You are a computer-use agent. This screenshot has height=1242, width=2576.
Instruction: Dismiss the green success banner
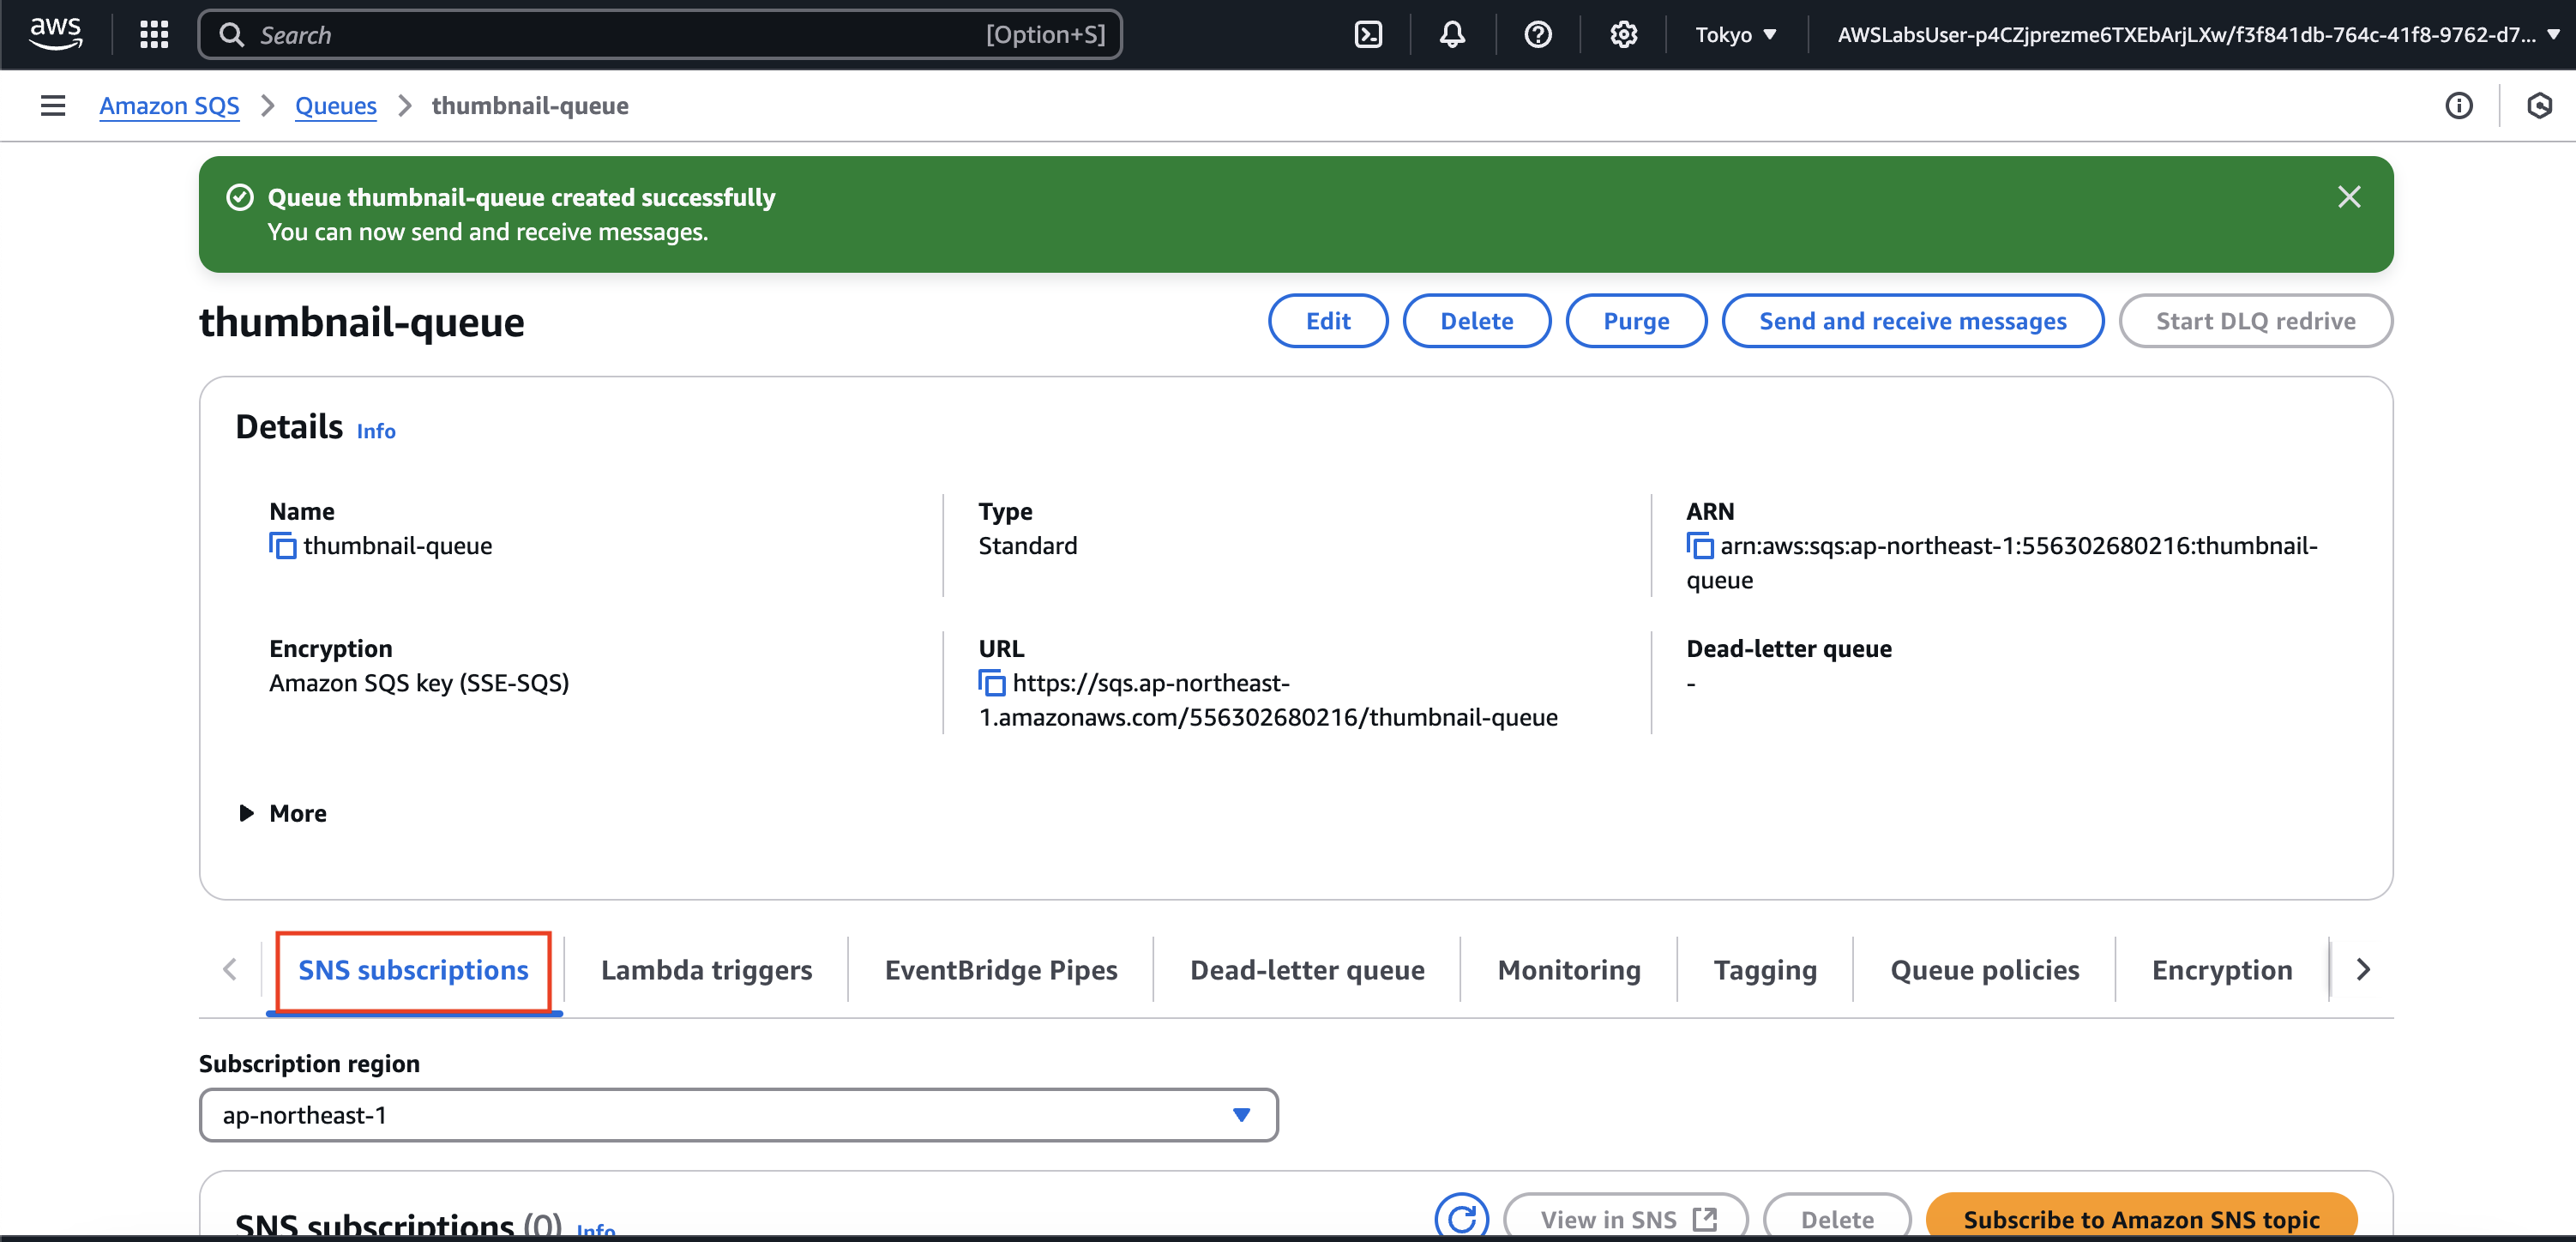point(2348,197)
